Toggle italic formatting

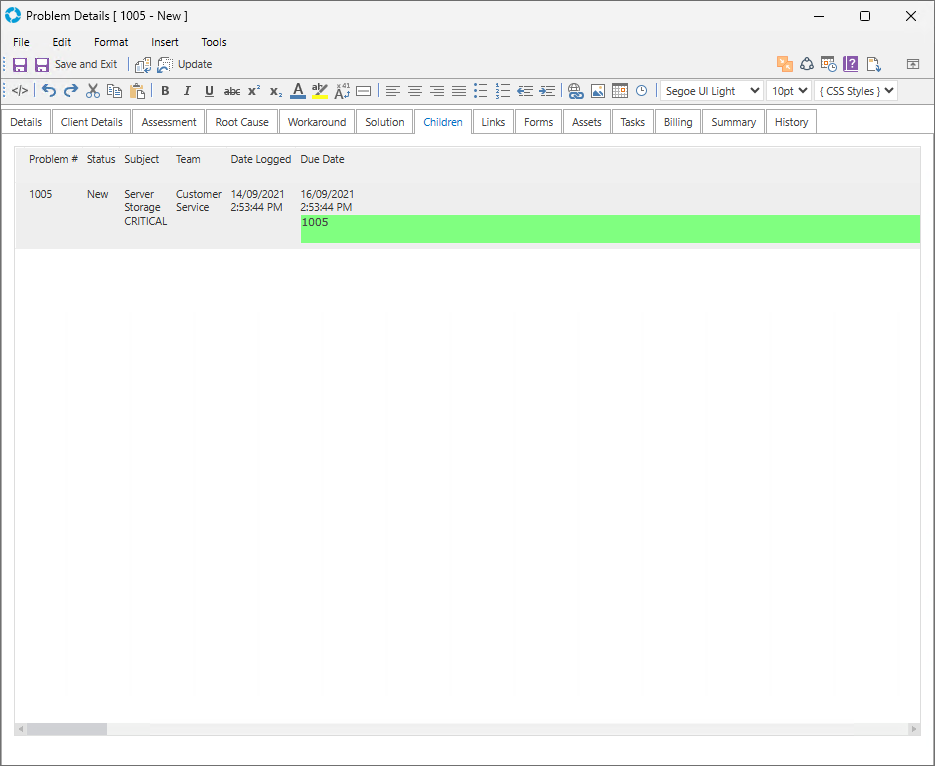pos(187,91)
